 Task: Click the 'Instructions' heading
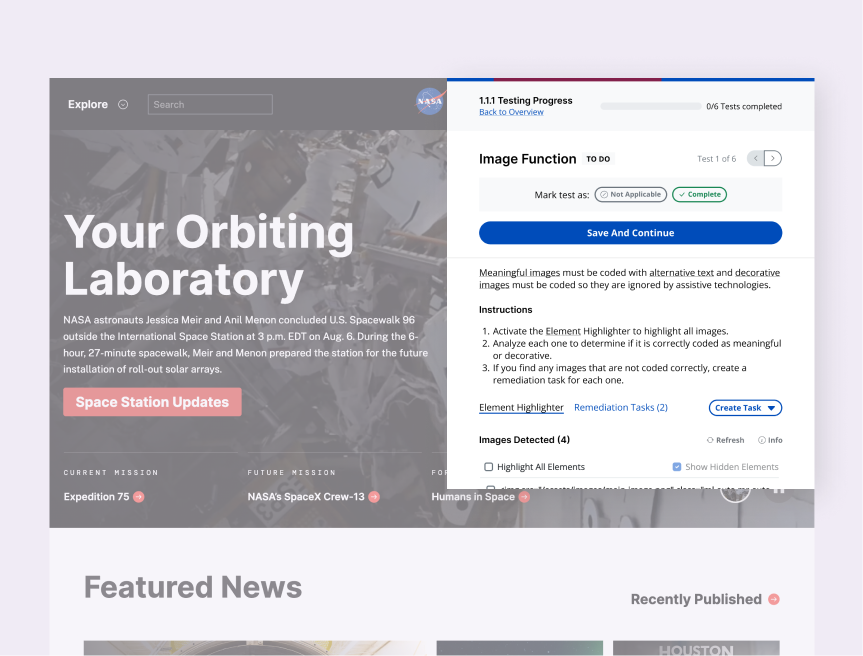click(505, 310)
